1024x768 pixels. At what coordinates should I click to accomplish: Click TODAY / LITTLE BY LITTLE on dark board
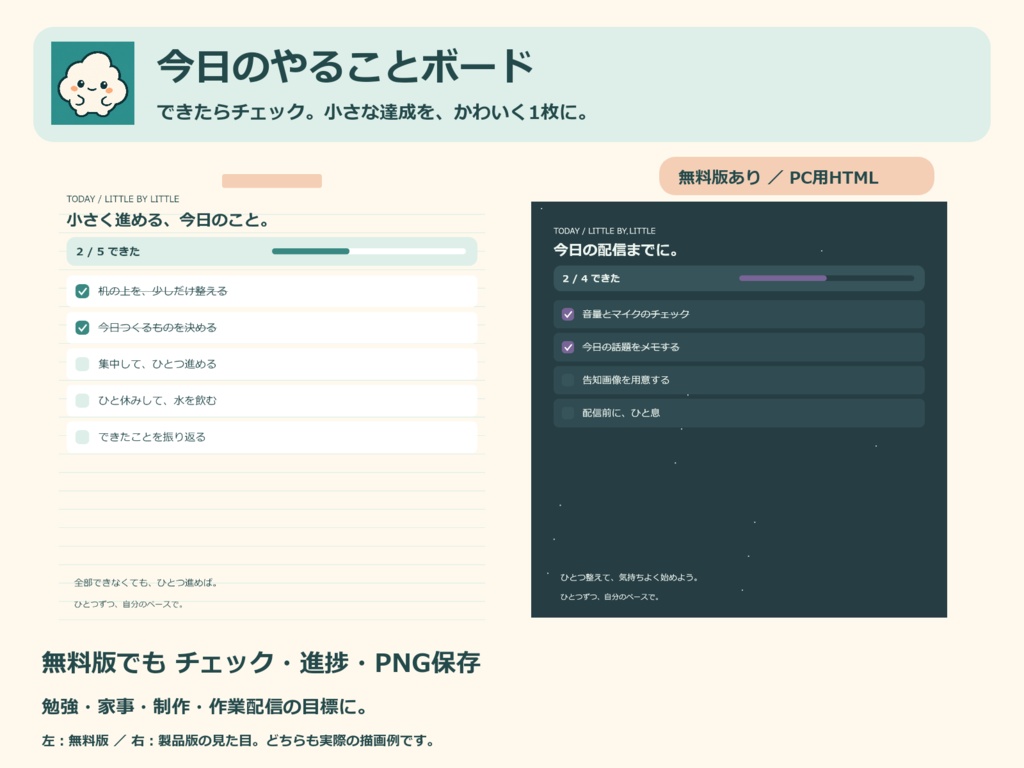click(605, 231)
